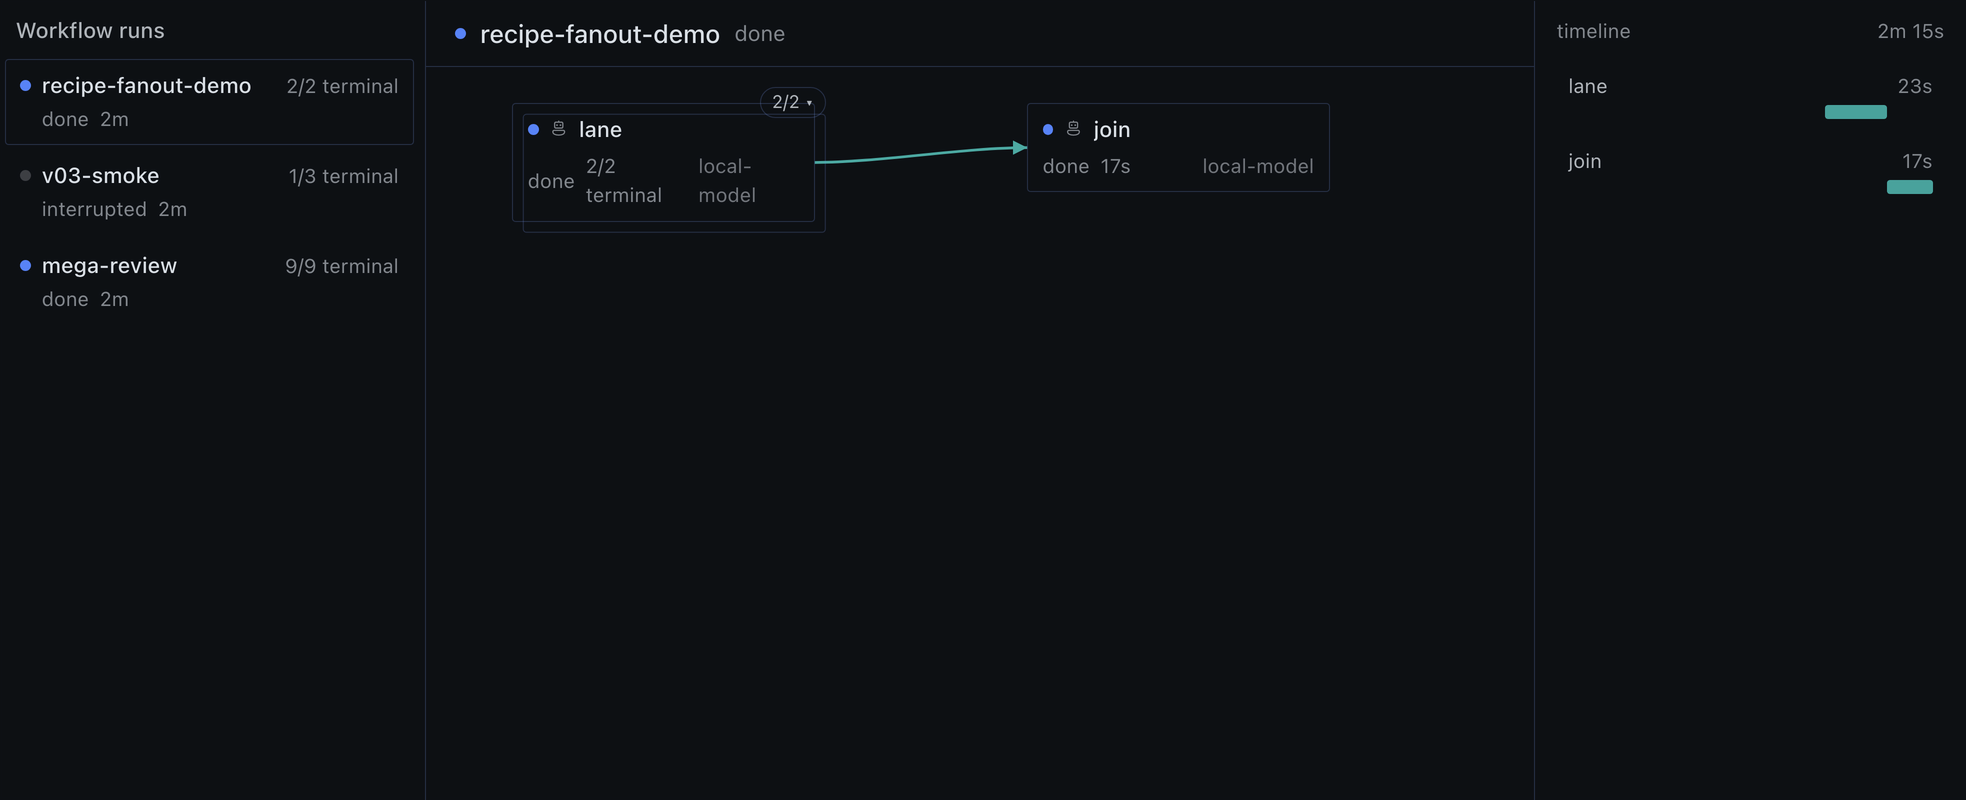1966x800 pixels.
Task: Select the lane node card
Action: tap(664, 162)
